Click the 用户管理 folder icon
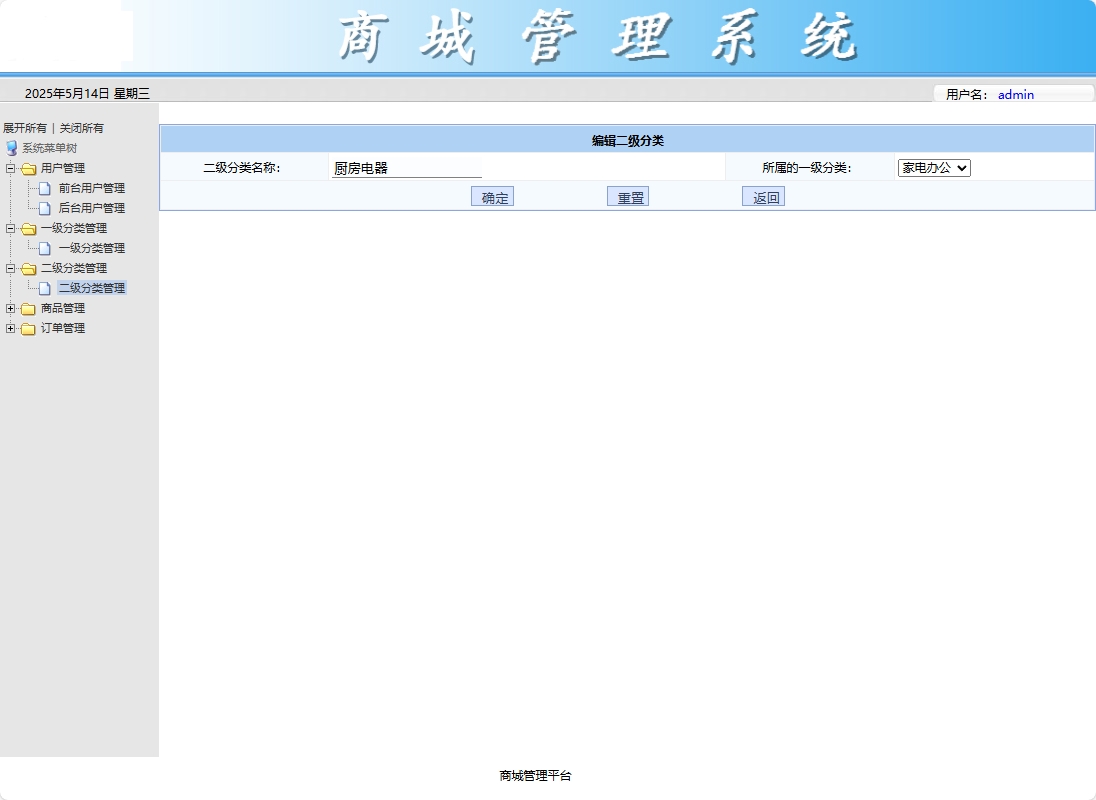The image size is (1096, 800). 27,168
